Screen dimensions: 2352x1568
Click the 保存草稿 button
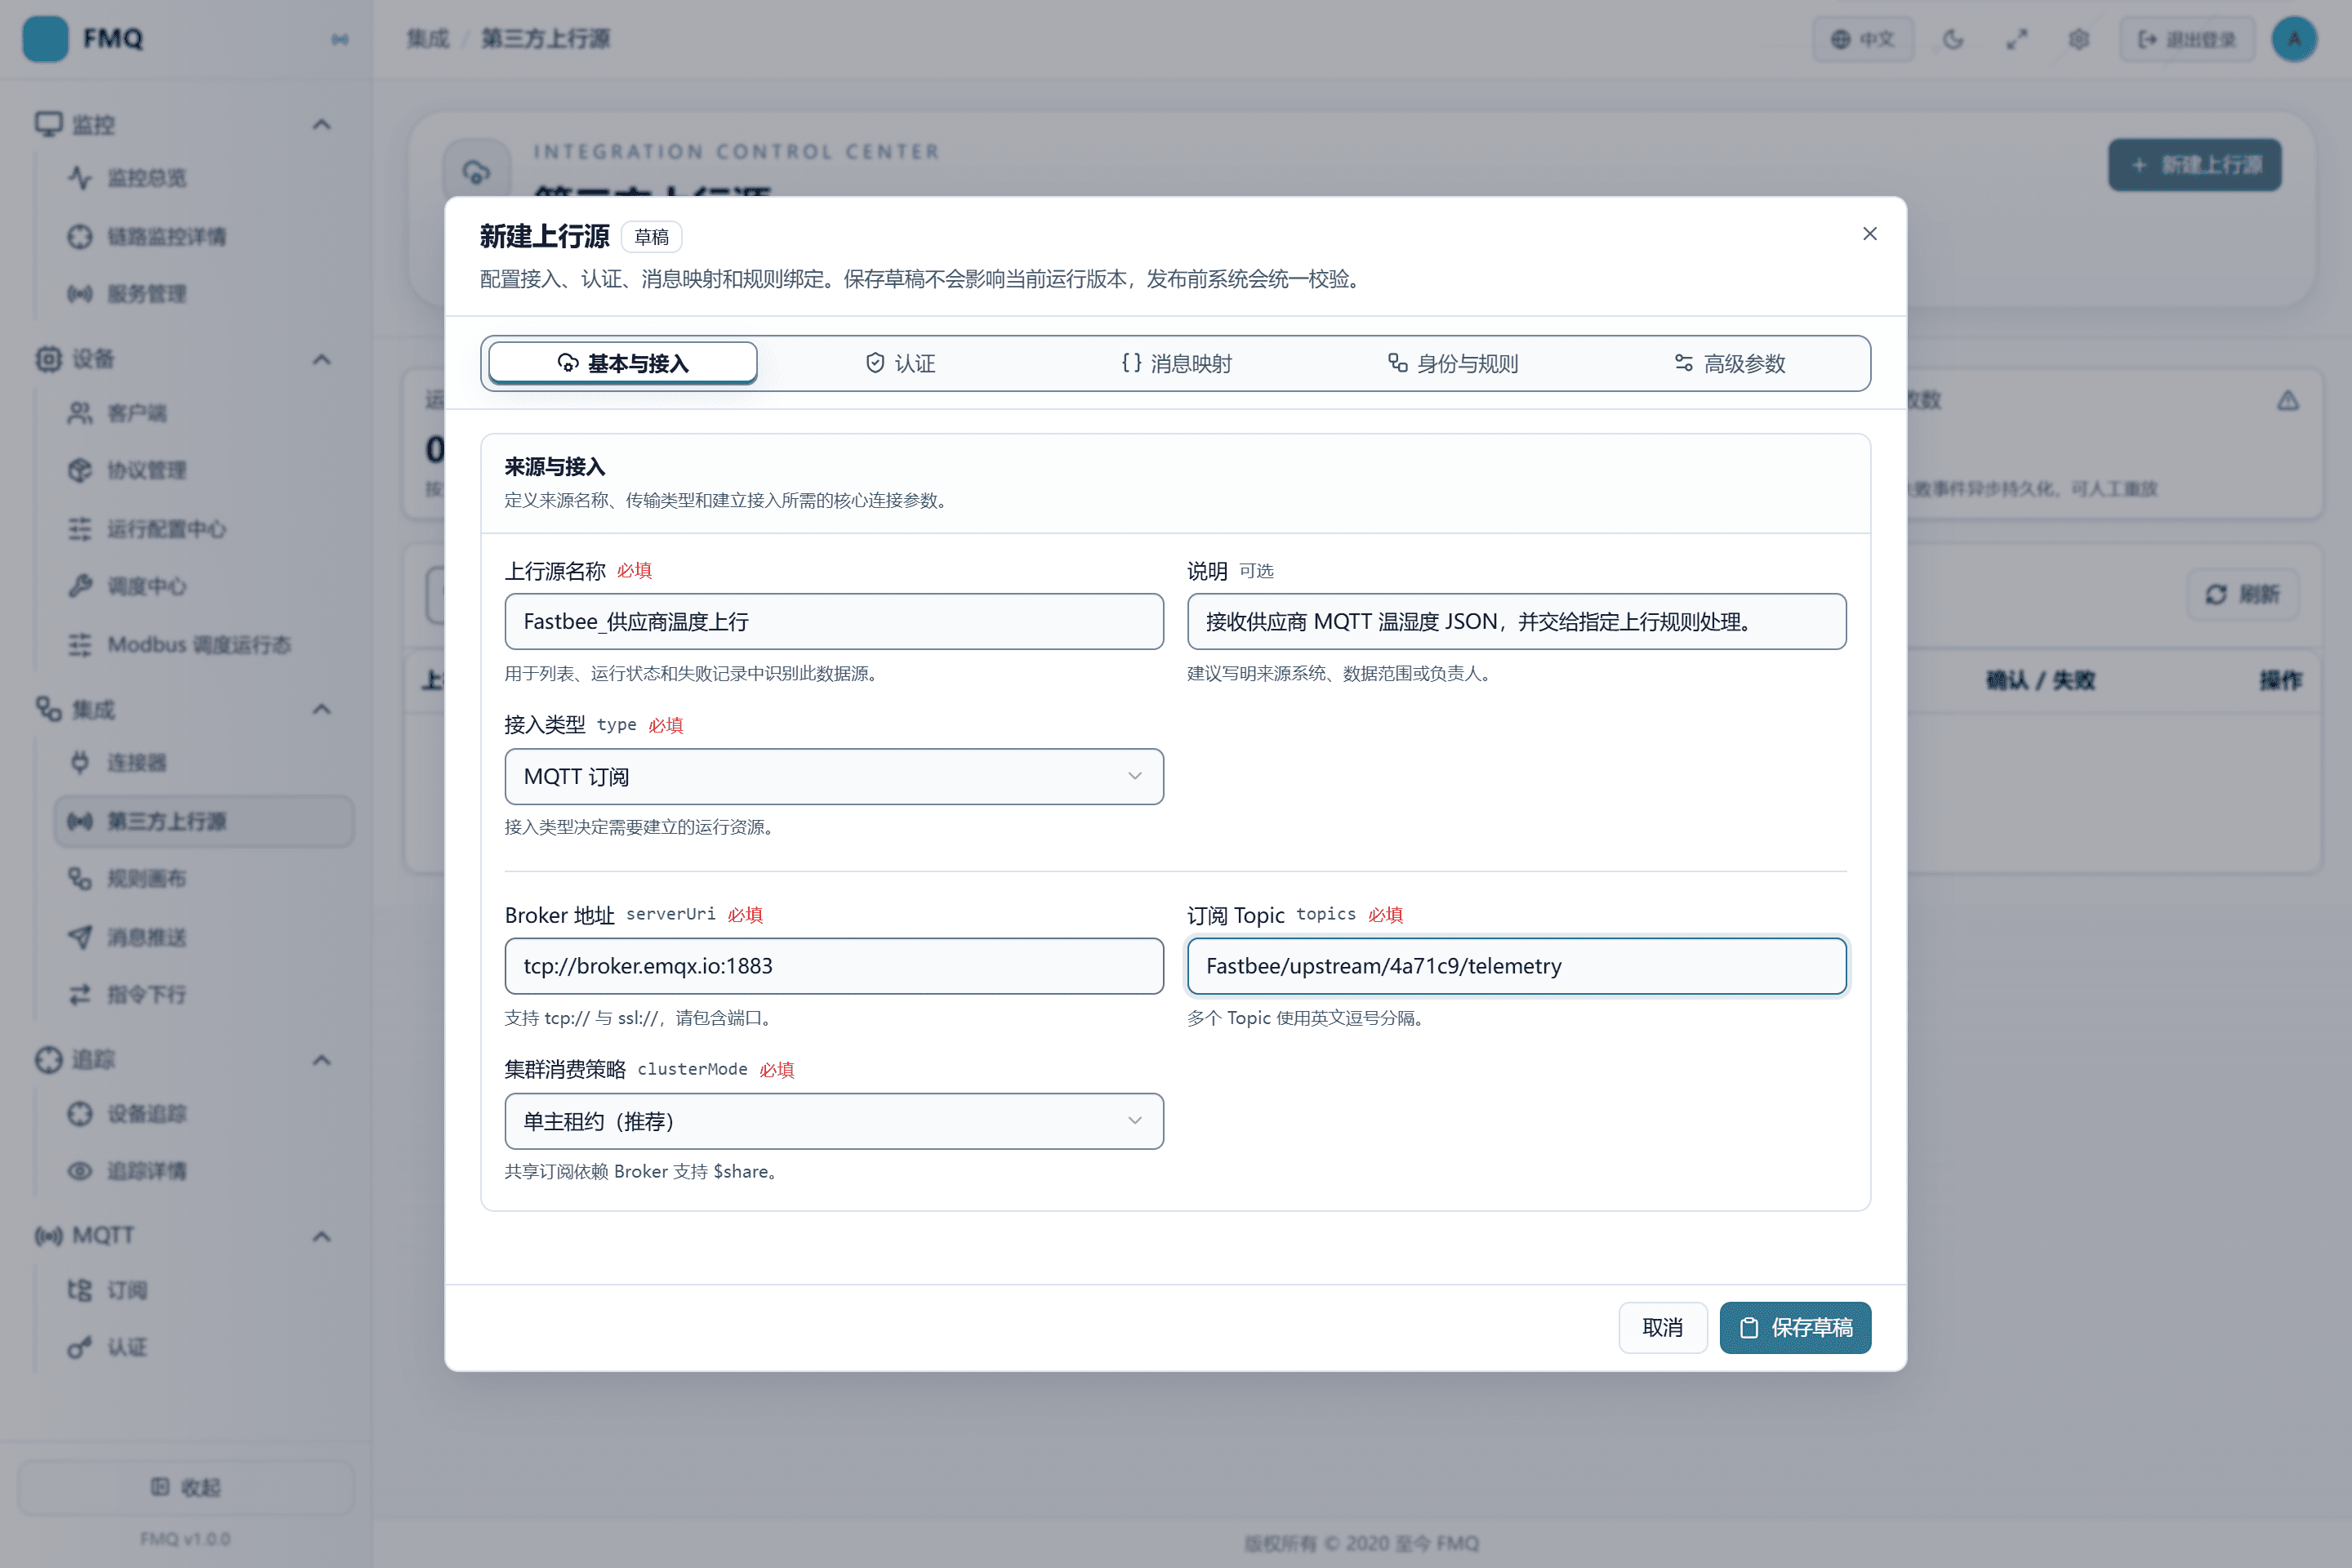pyautogui.click(x=1795, y=1327)
